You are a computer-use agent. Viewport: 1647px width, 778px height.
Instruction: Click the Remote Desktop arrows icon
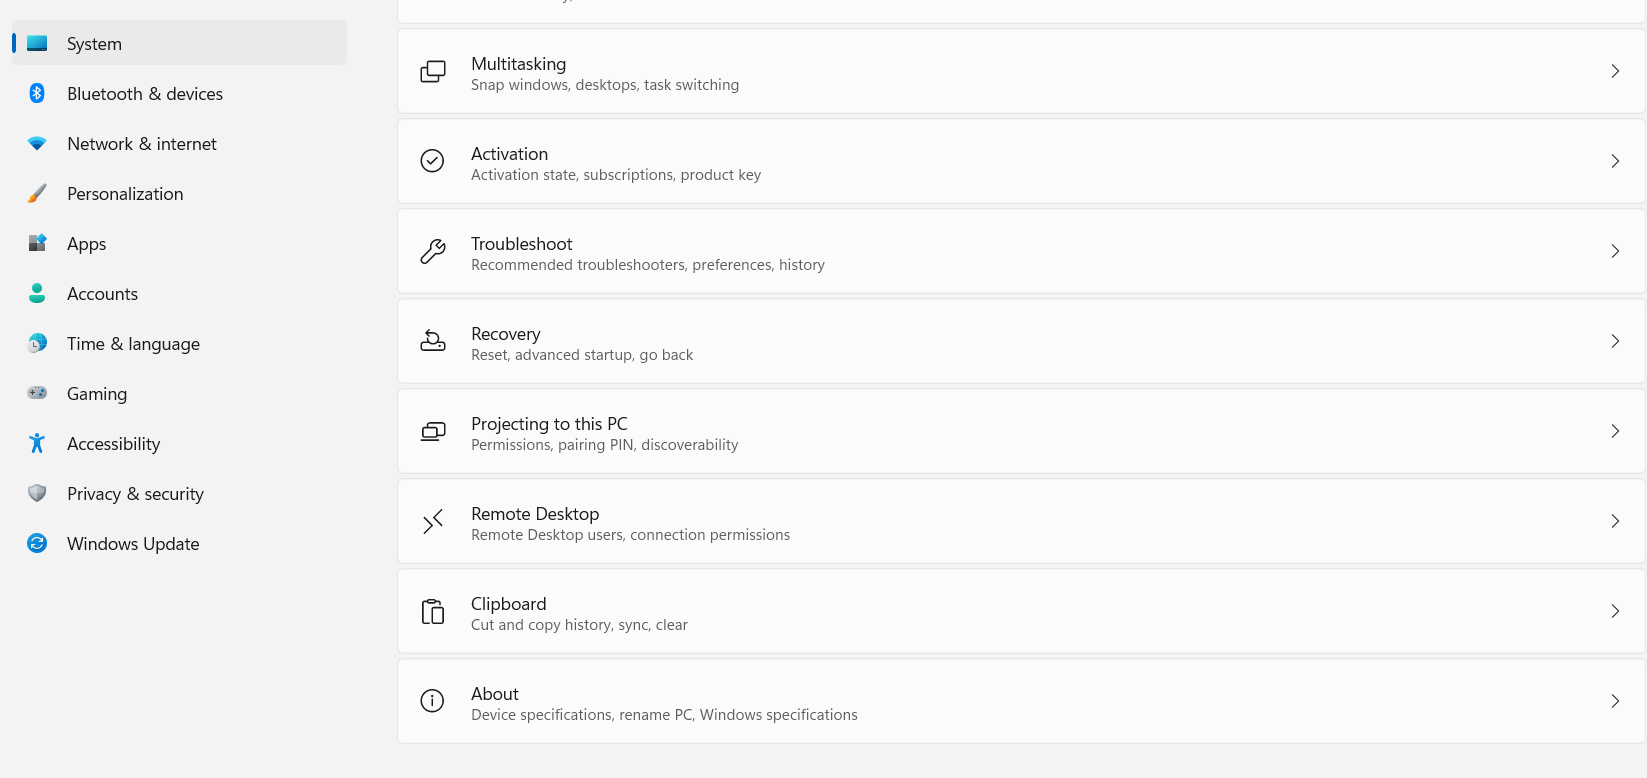click(433, 521)
